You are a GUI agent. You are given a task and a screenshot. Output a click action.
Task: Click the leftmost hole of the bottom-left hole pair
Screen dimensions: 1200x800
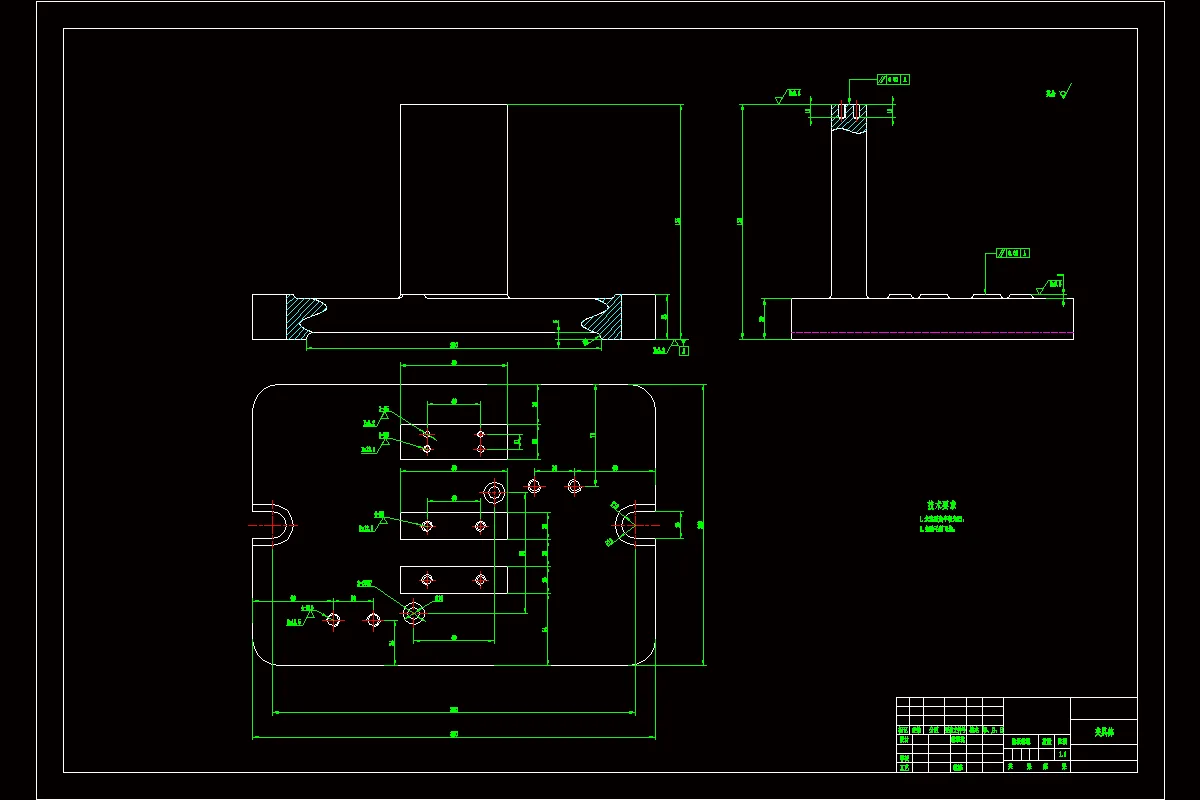pyautogui.click(x=333, y=620)
